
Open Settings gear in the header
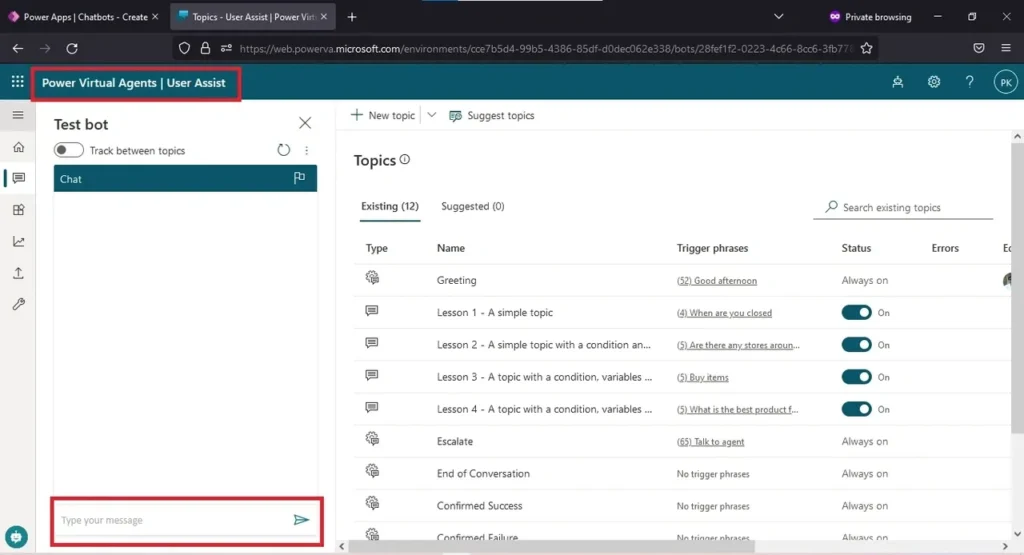click(x=934, y=82)
